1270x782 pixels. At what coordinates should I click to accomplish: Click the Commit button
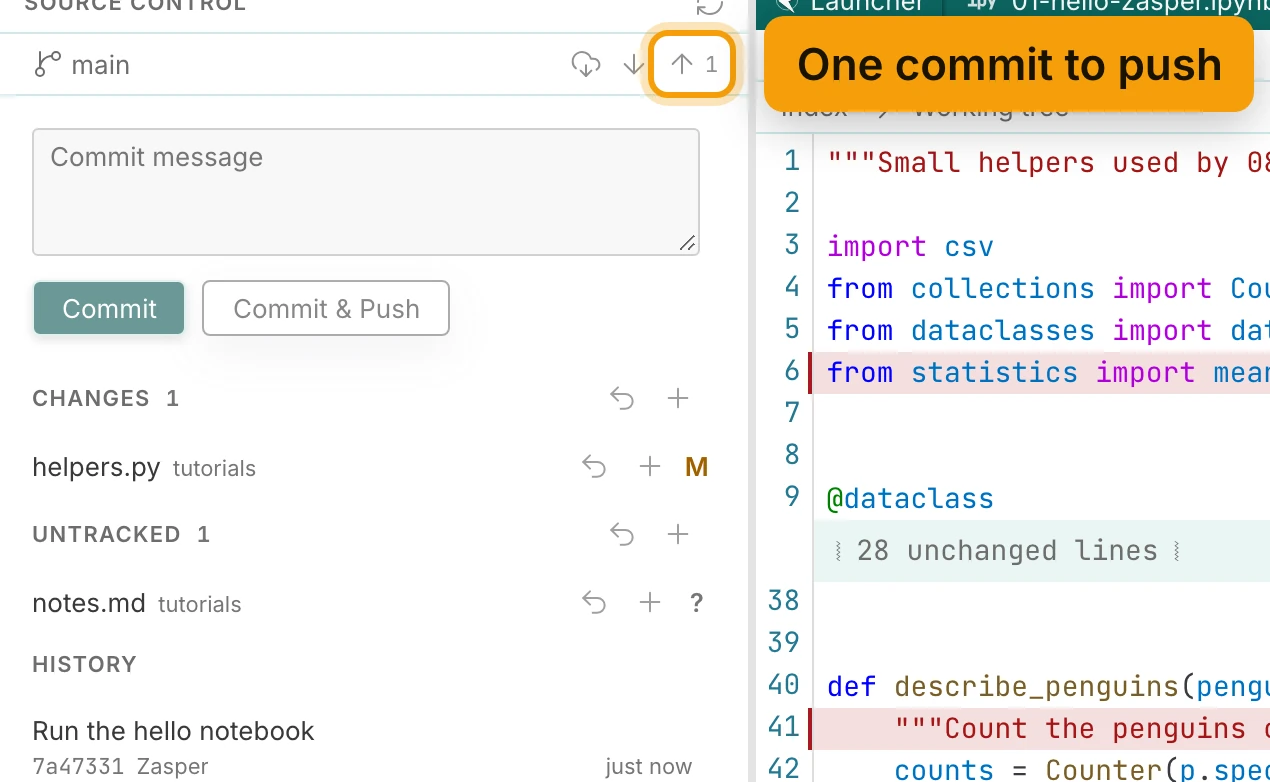click(x=109, y=308)
